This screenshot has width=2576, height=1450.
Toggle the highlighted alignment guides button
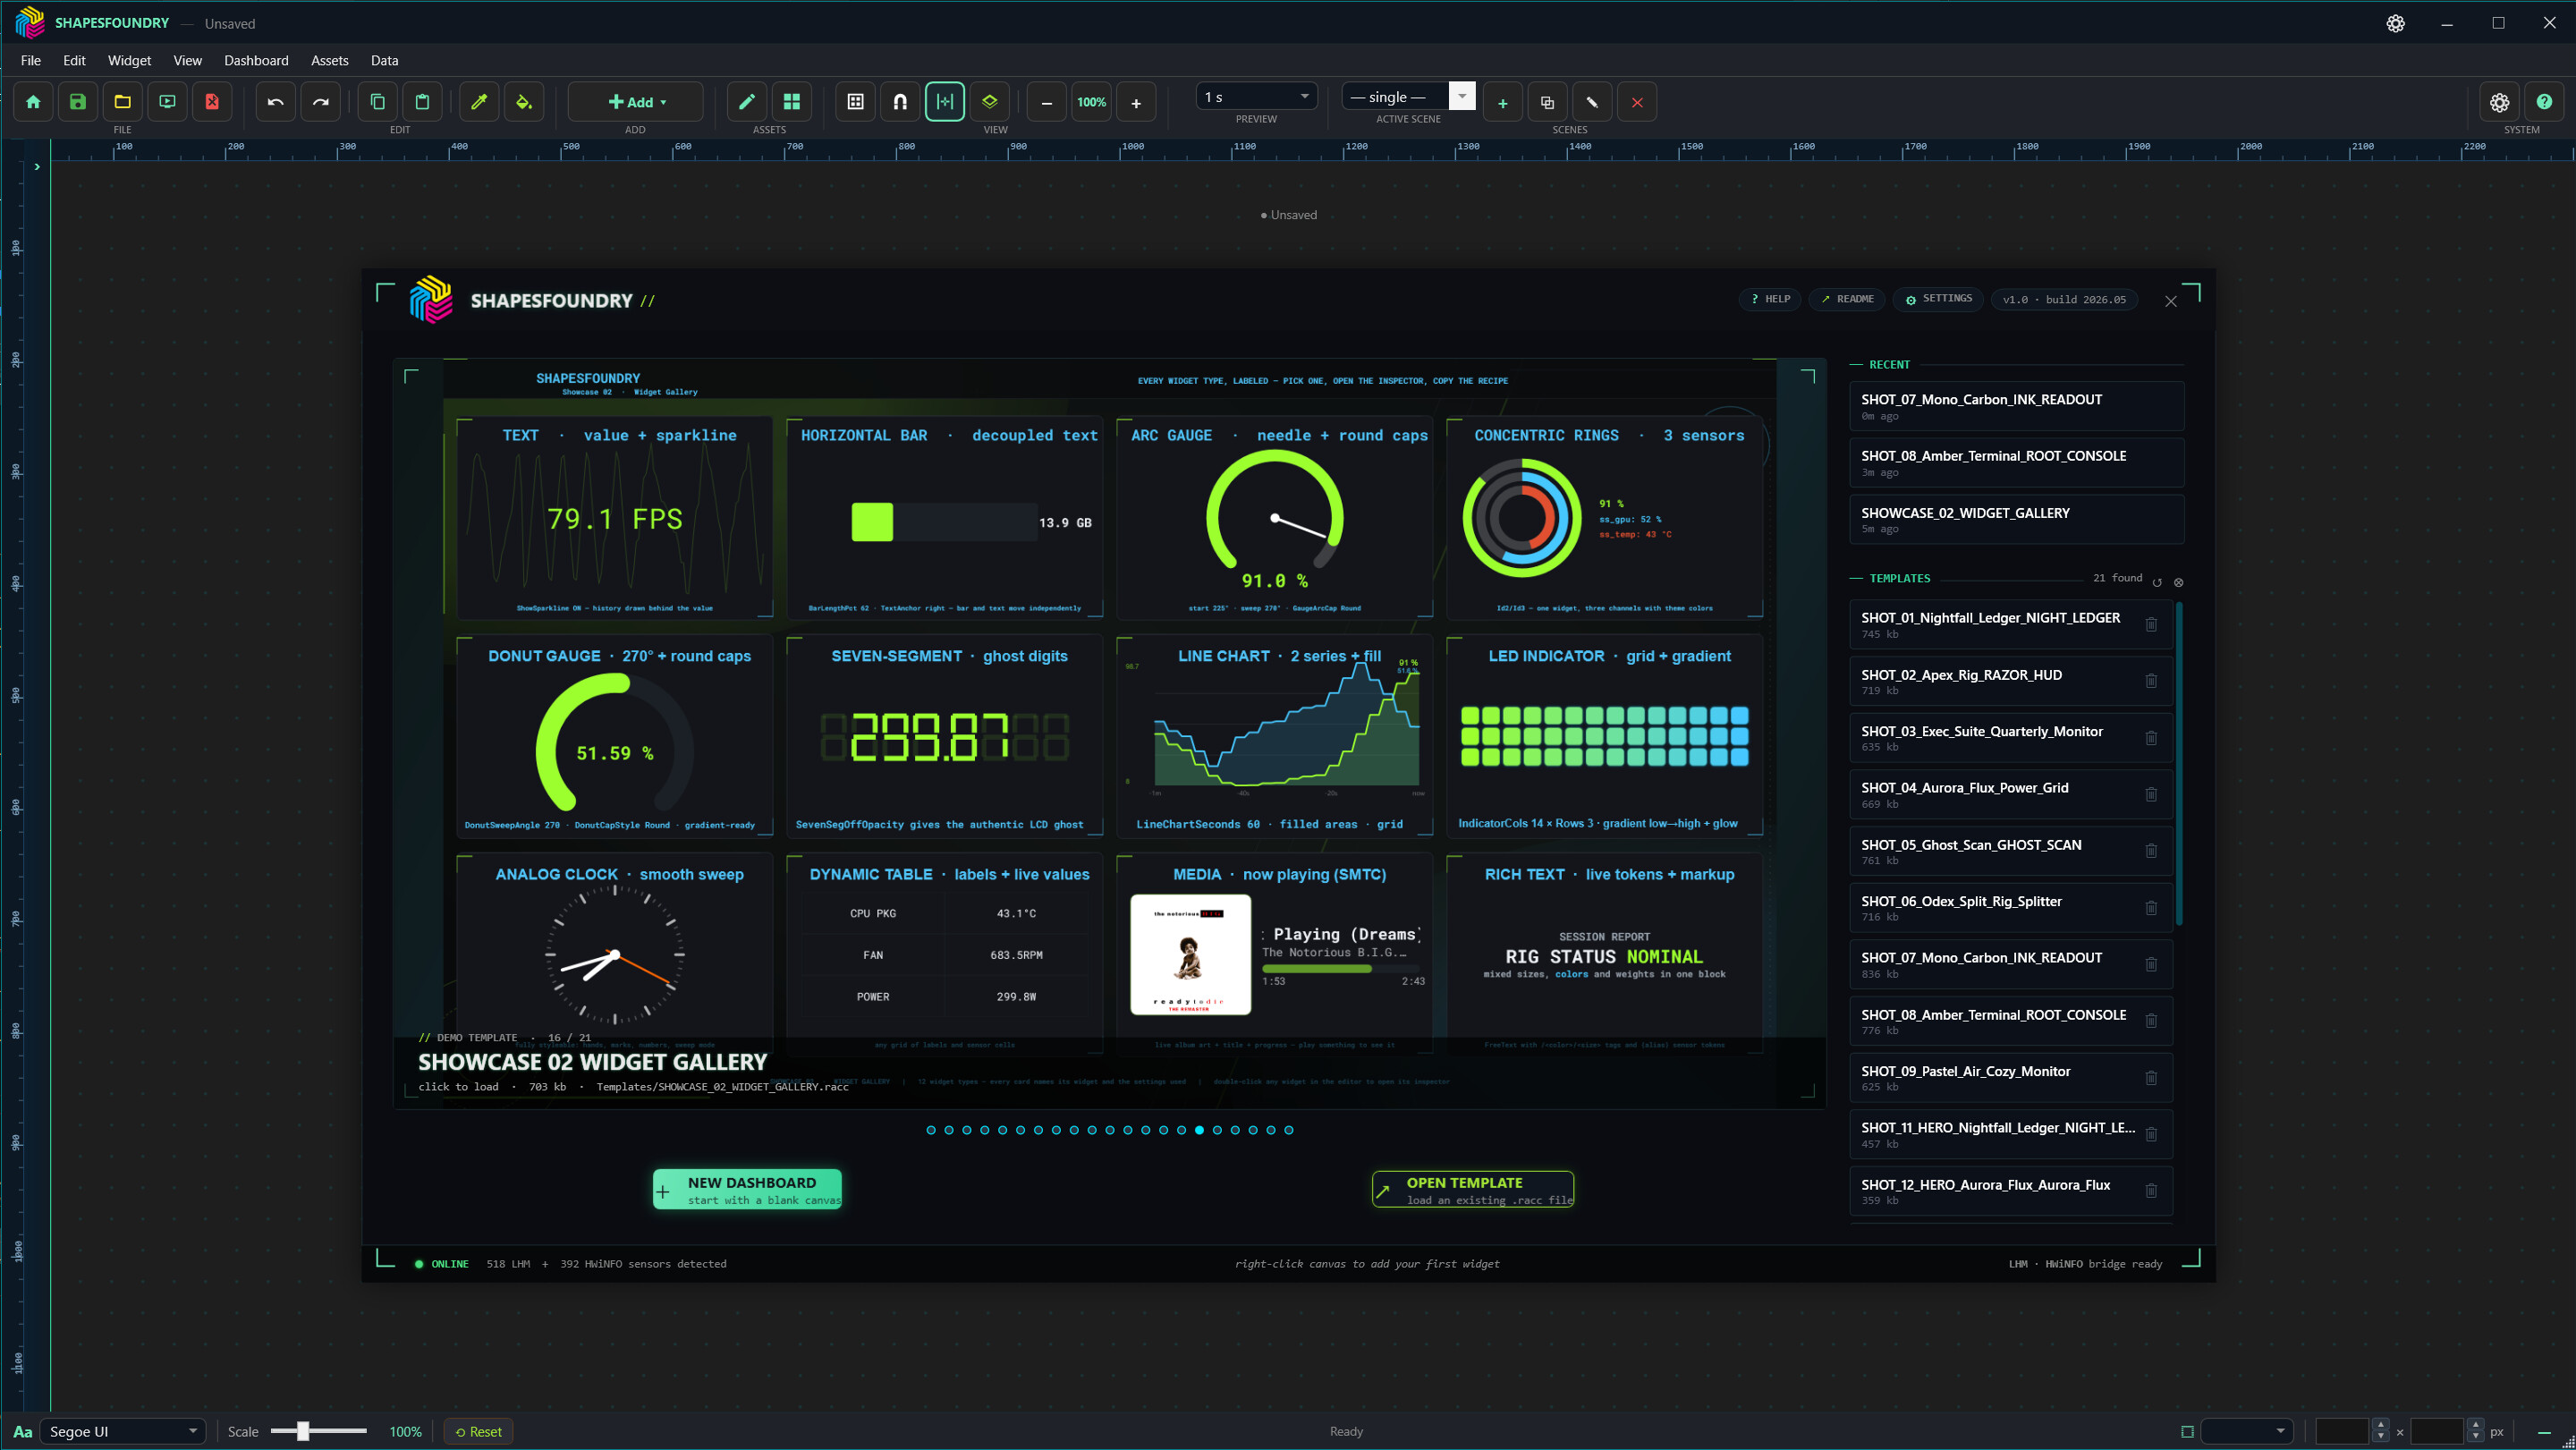tap(945, 102)
